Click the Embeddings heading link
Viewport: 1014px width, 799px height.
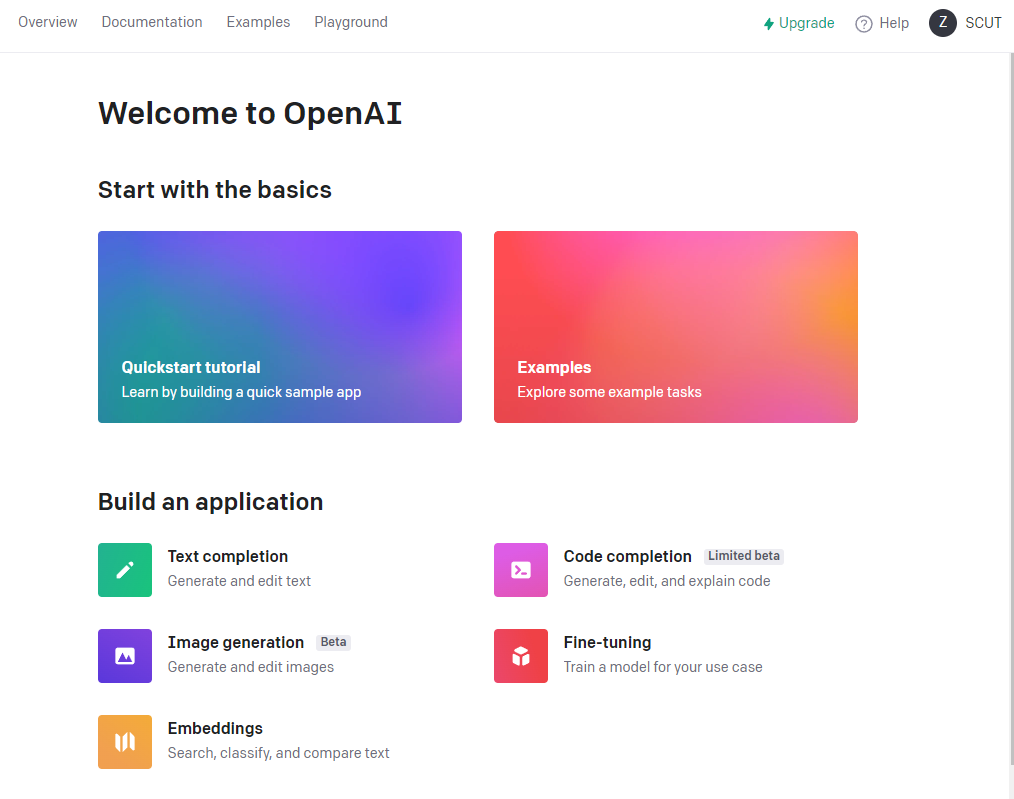[215, 729]
